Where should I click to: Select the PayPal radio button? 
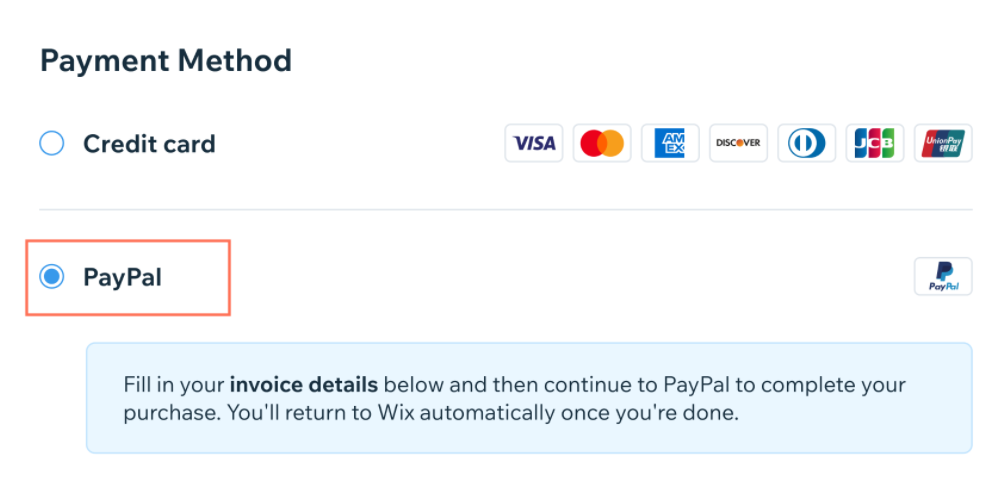tap(51, 277)
